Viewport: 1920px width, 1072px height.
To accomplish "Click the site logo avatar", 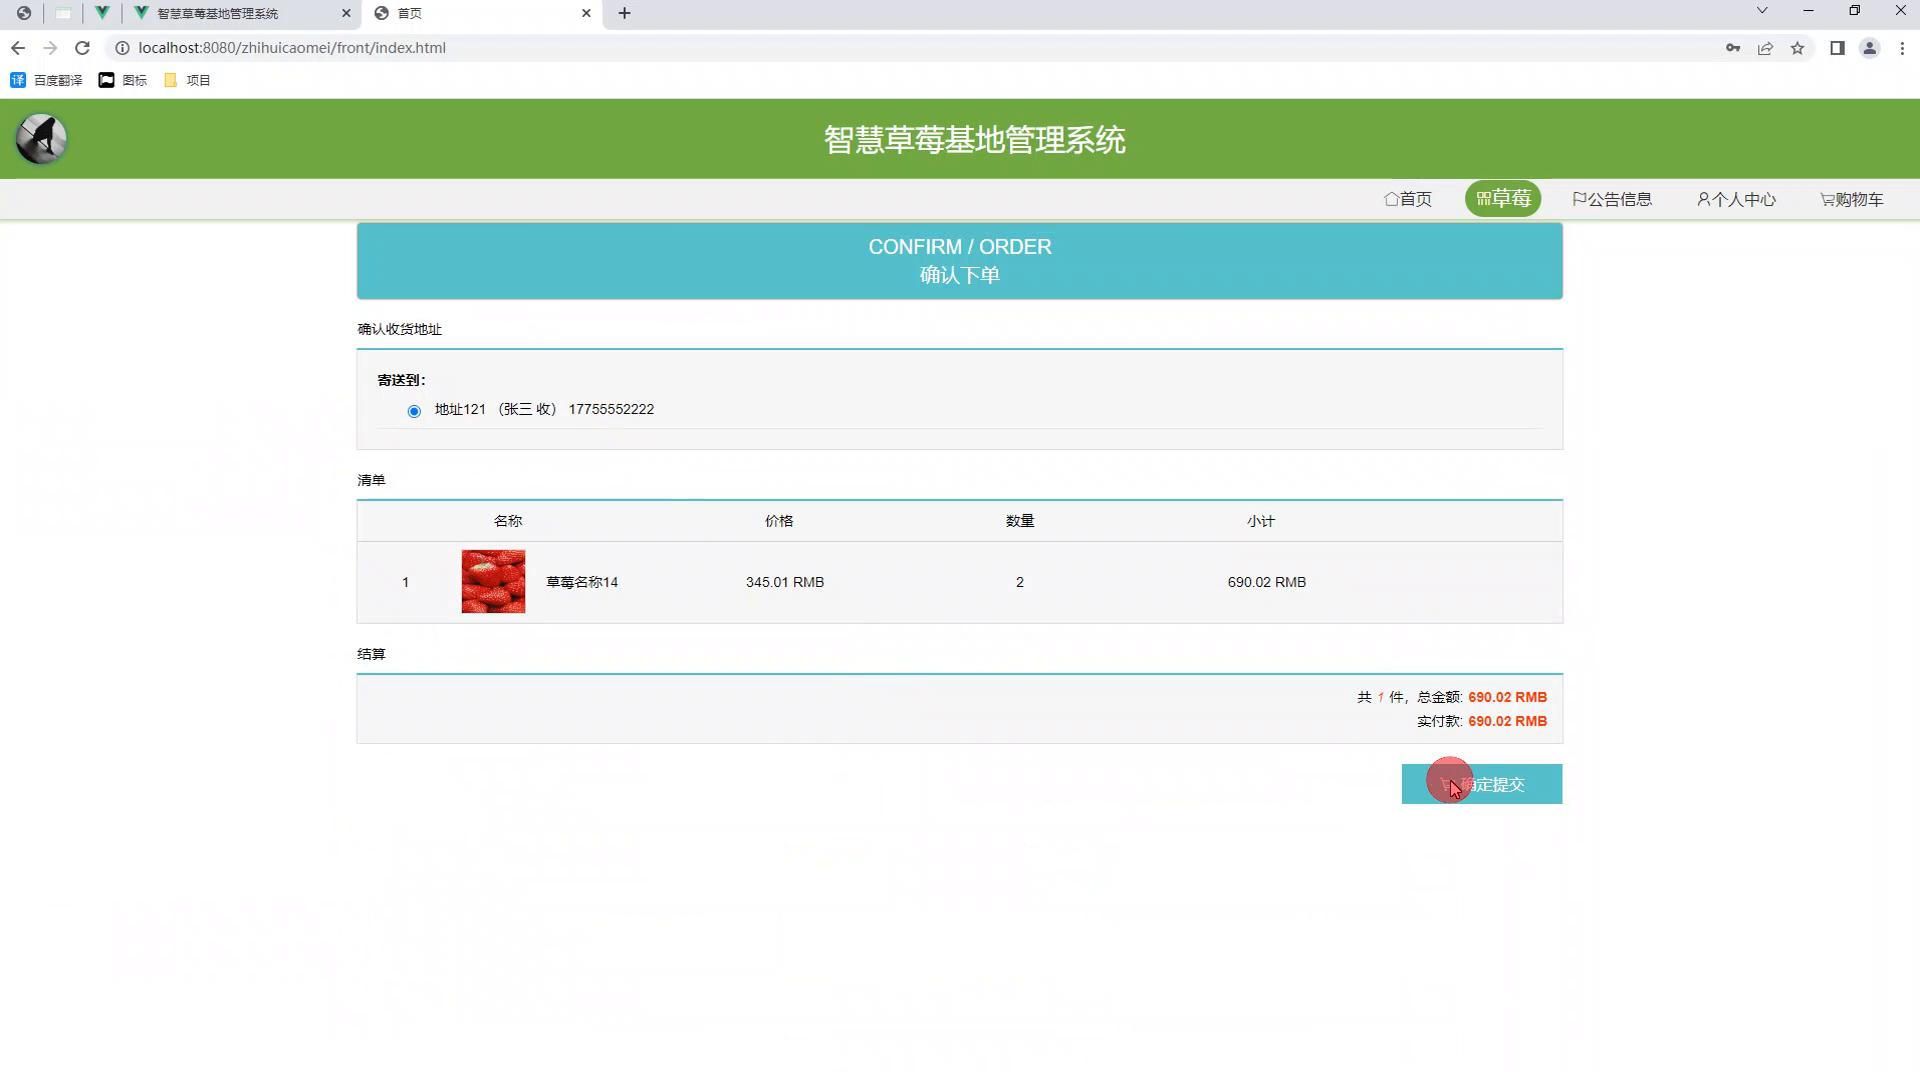I will click(x=41, y=139).
